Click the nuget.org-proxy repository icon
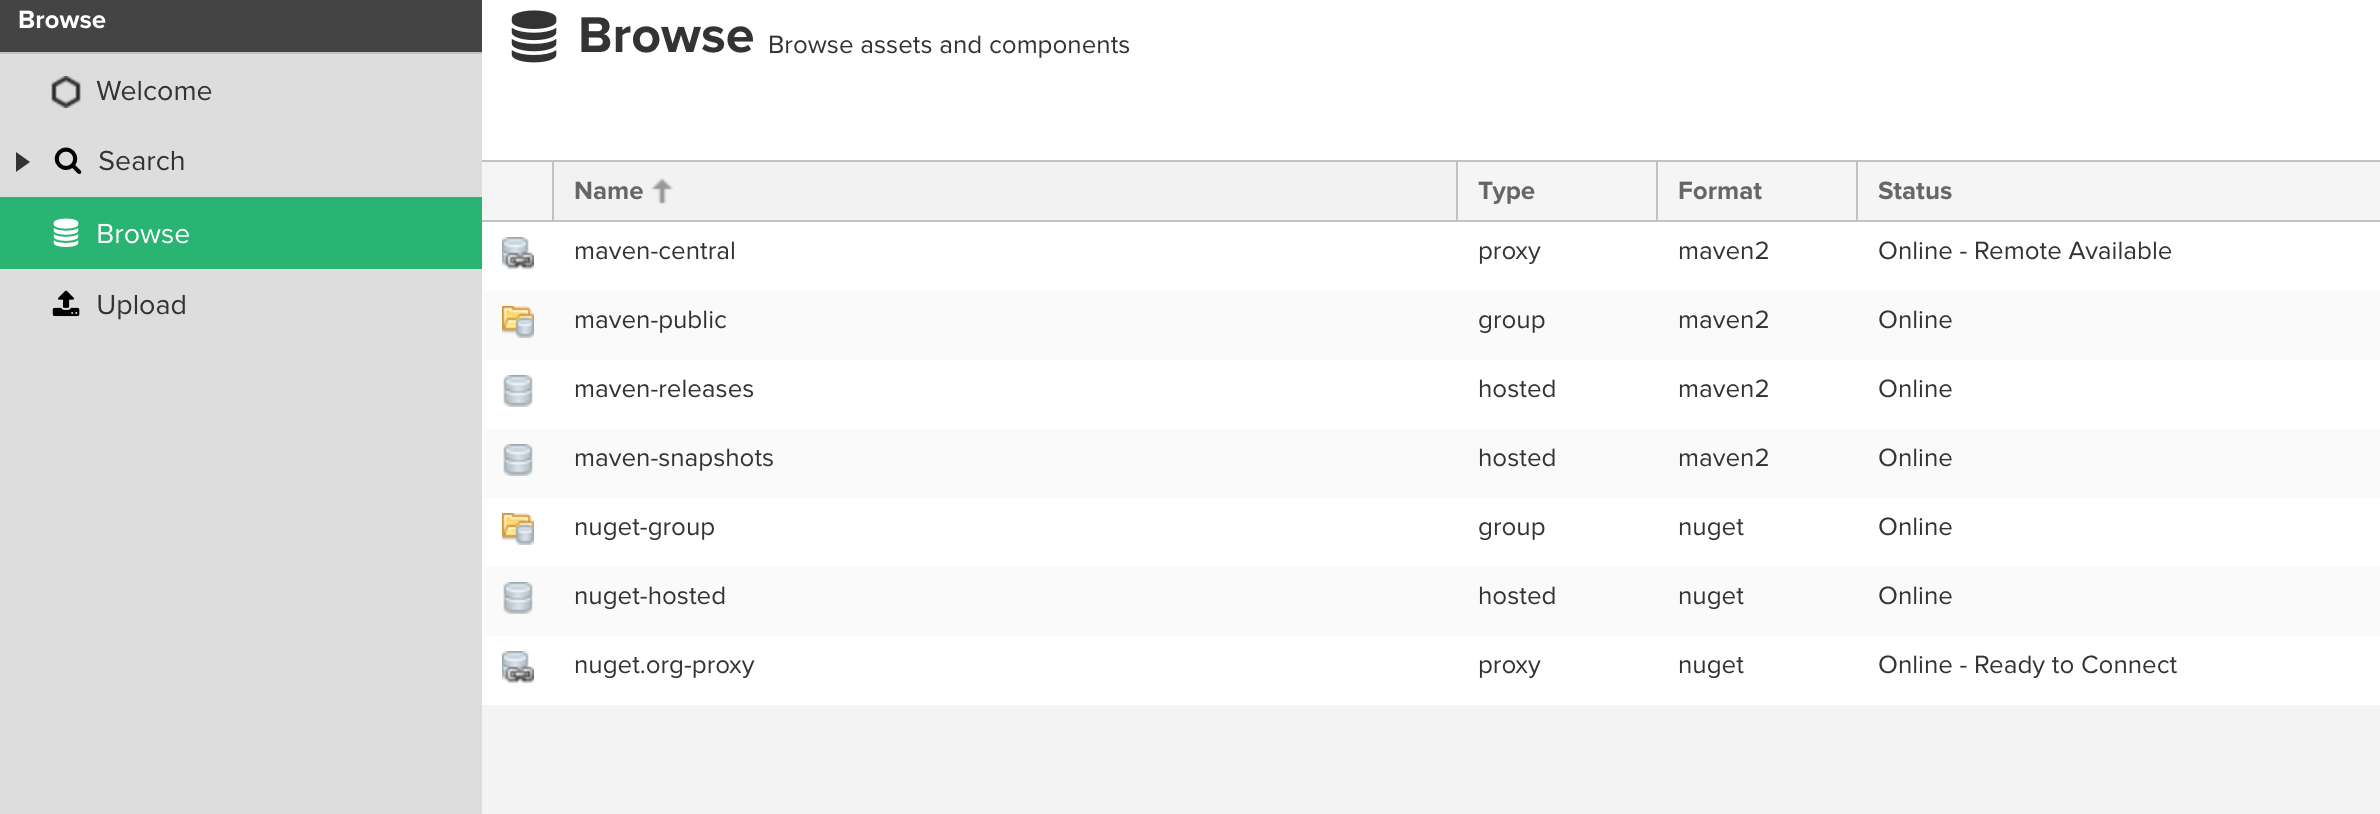The width and height of the screenshot is (2380, 814). pyautogui.click(x=517, y=666)
